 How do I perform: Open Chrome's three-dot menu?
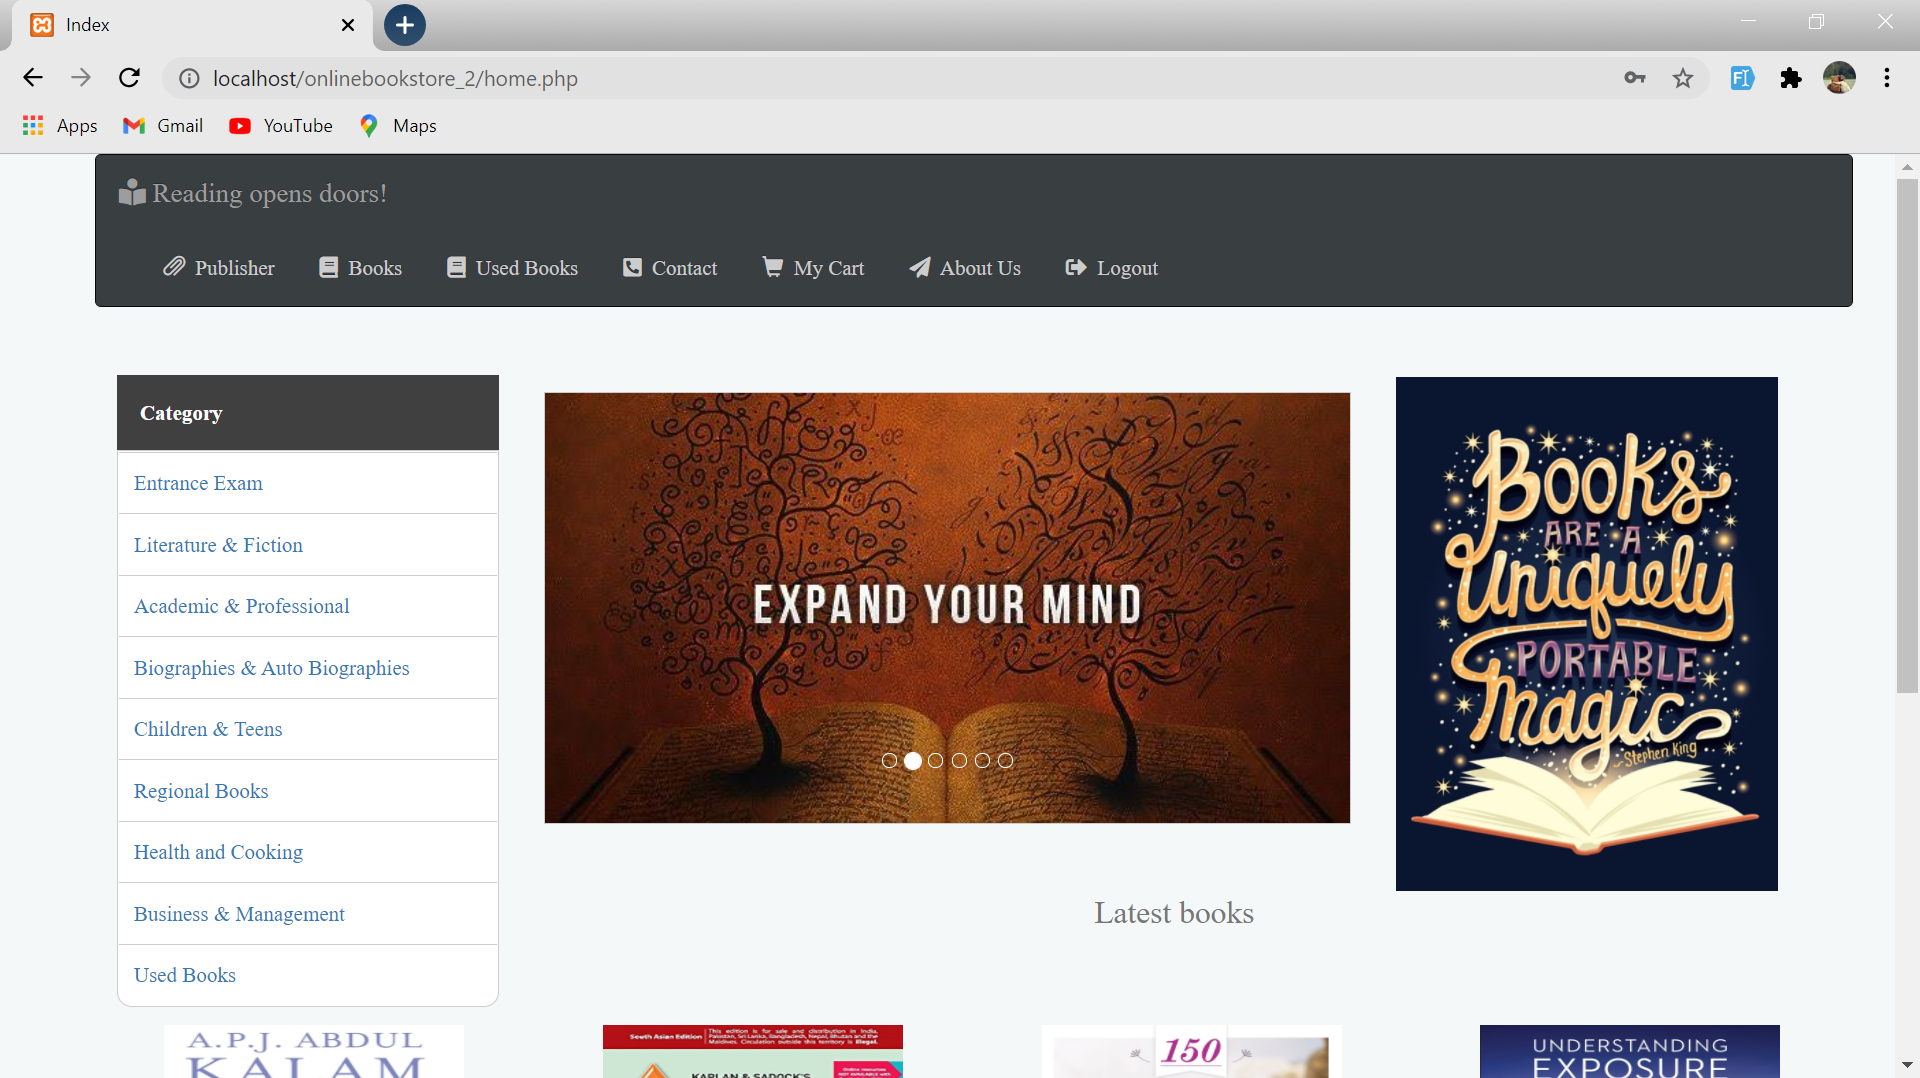tap(1888, 78)
